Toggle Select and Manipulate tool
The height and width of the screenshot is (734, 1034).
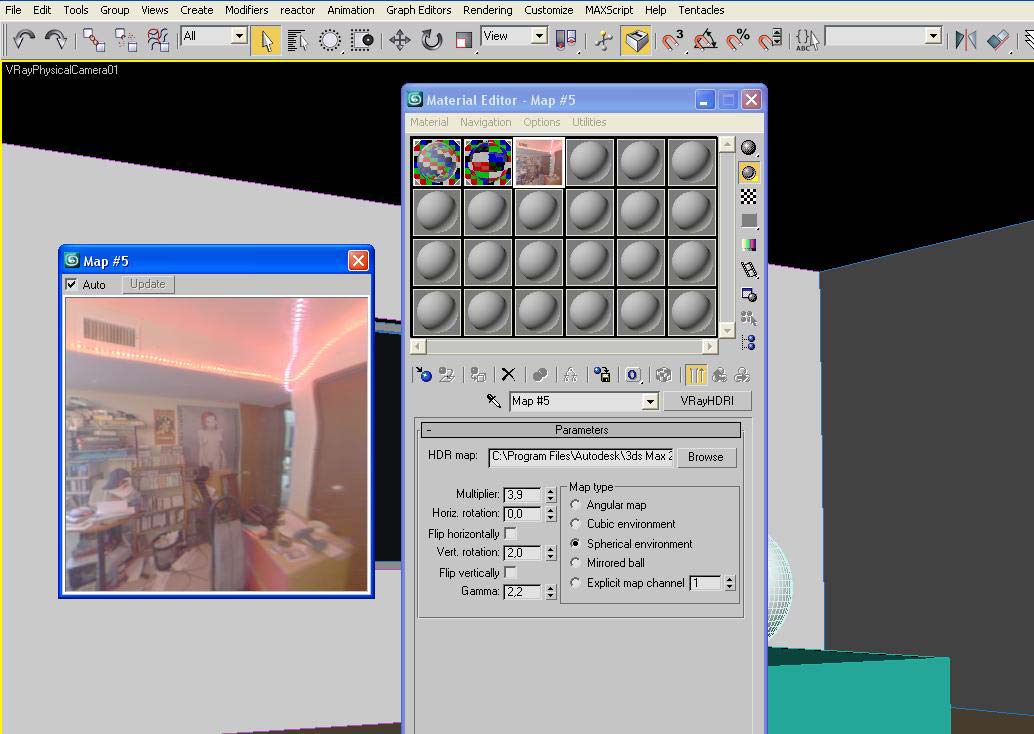(603, 40)
